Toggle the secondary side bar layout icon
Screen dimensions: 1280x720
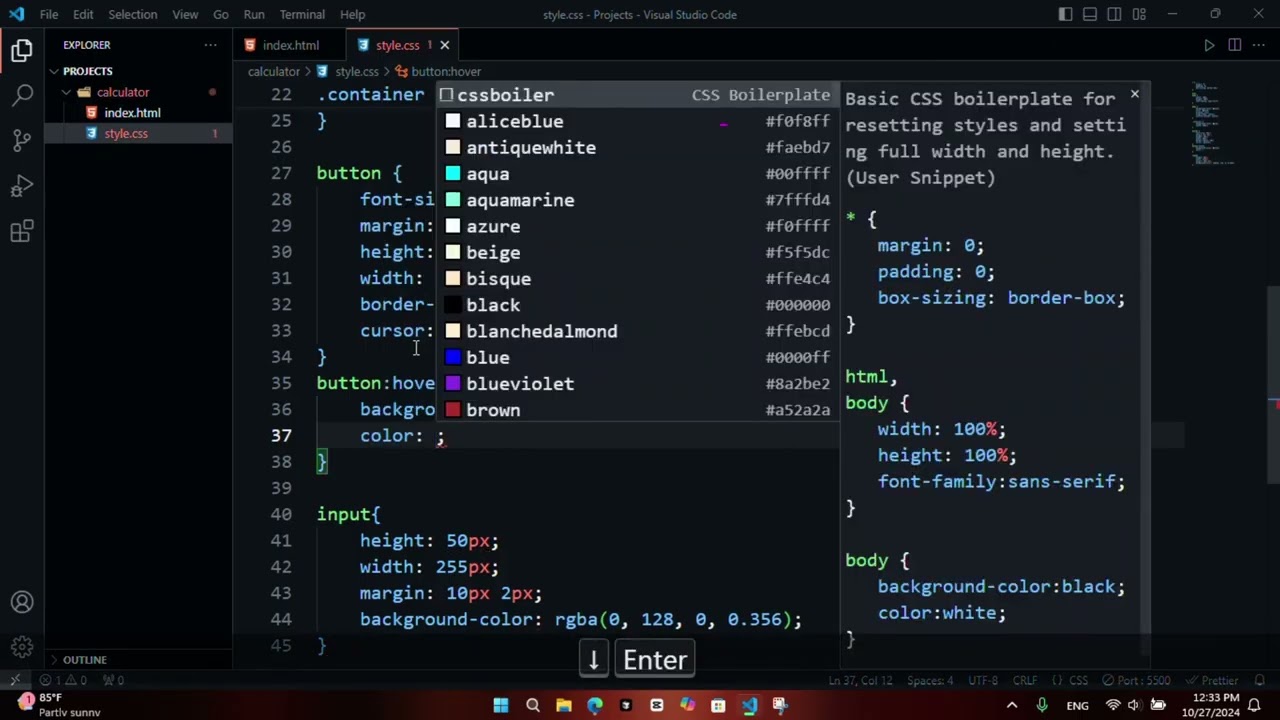pos(1114,14)
